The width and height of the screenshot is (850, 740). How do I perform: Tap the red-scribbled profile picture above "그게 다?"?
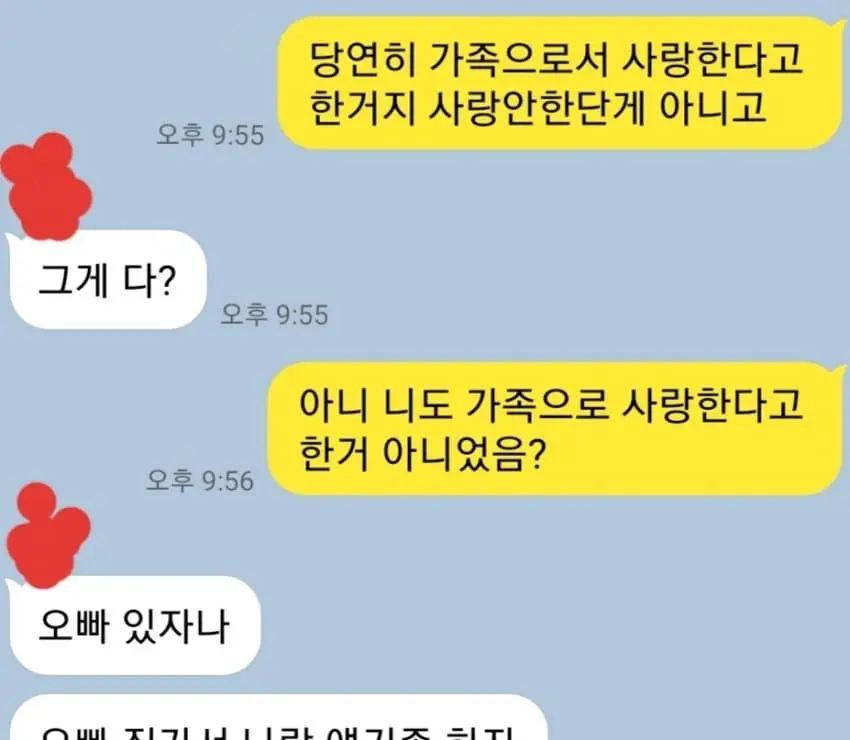tap(47, 186)
